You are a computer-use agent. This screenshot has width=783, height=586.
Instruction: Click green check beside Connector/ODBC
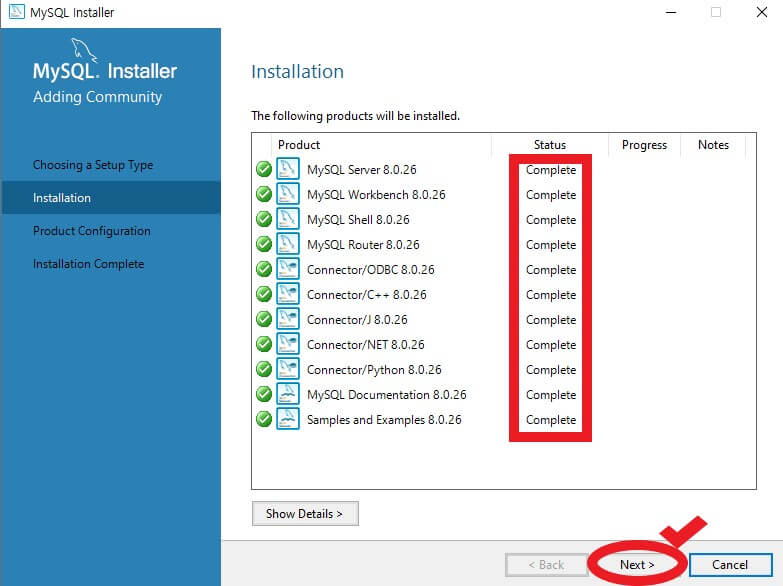click(x=264, y=269)
